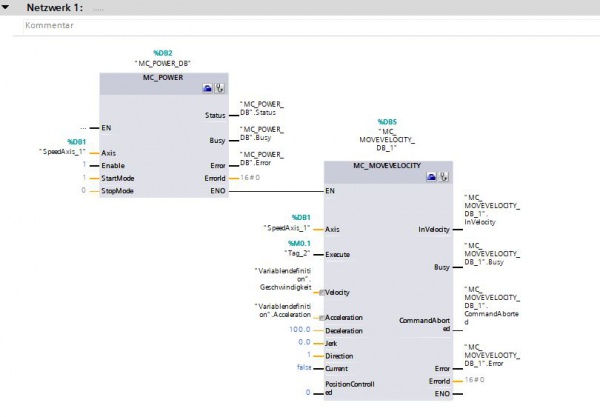Viewport: 600px width, 417px height.
Task: Open MC_POWER block diagnostics icon
Action: (x=218, y=88)
